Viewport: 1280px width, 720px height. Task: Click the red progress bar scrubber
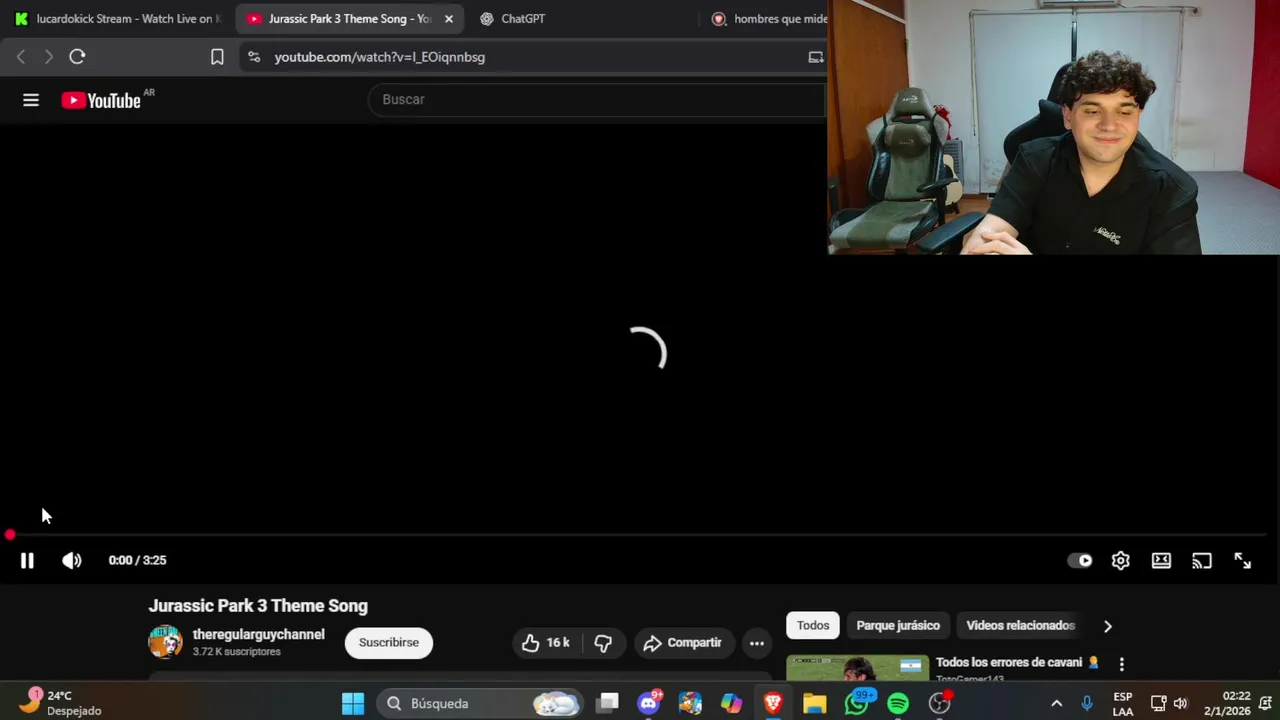(x=10, y=536)
